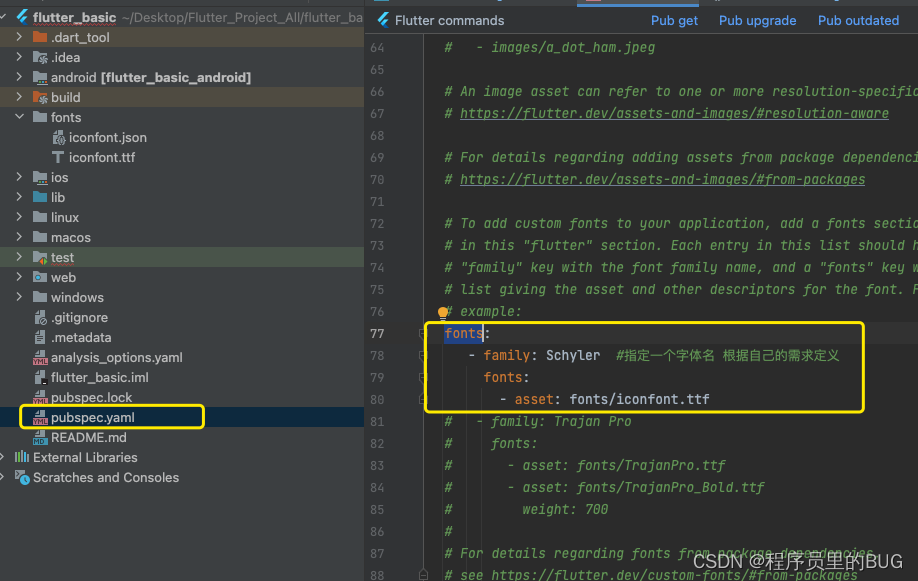The height and width of the screenshot is (581, 918).
Task: Open the resolution-aware docs link
Action: coord(674,114)
